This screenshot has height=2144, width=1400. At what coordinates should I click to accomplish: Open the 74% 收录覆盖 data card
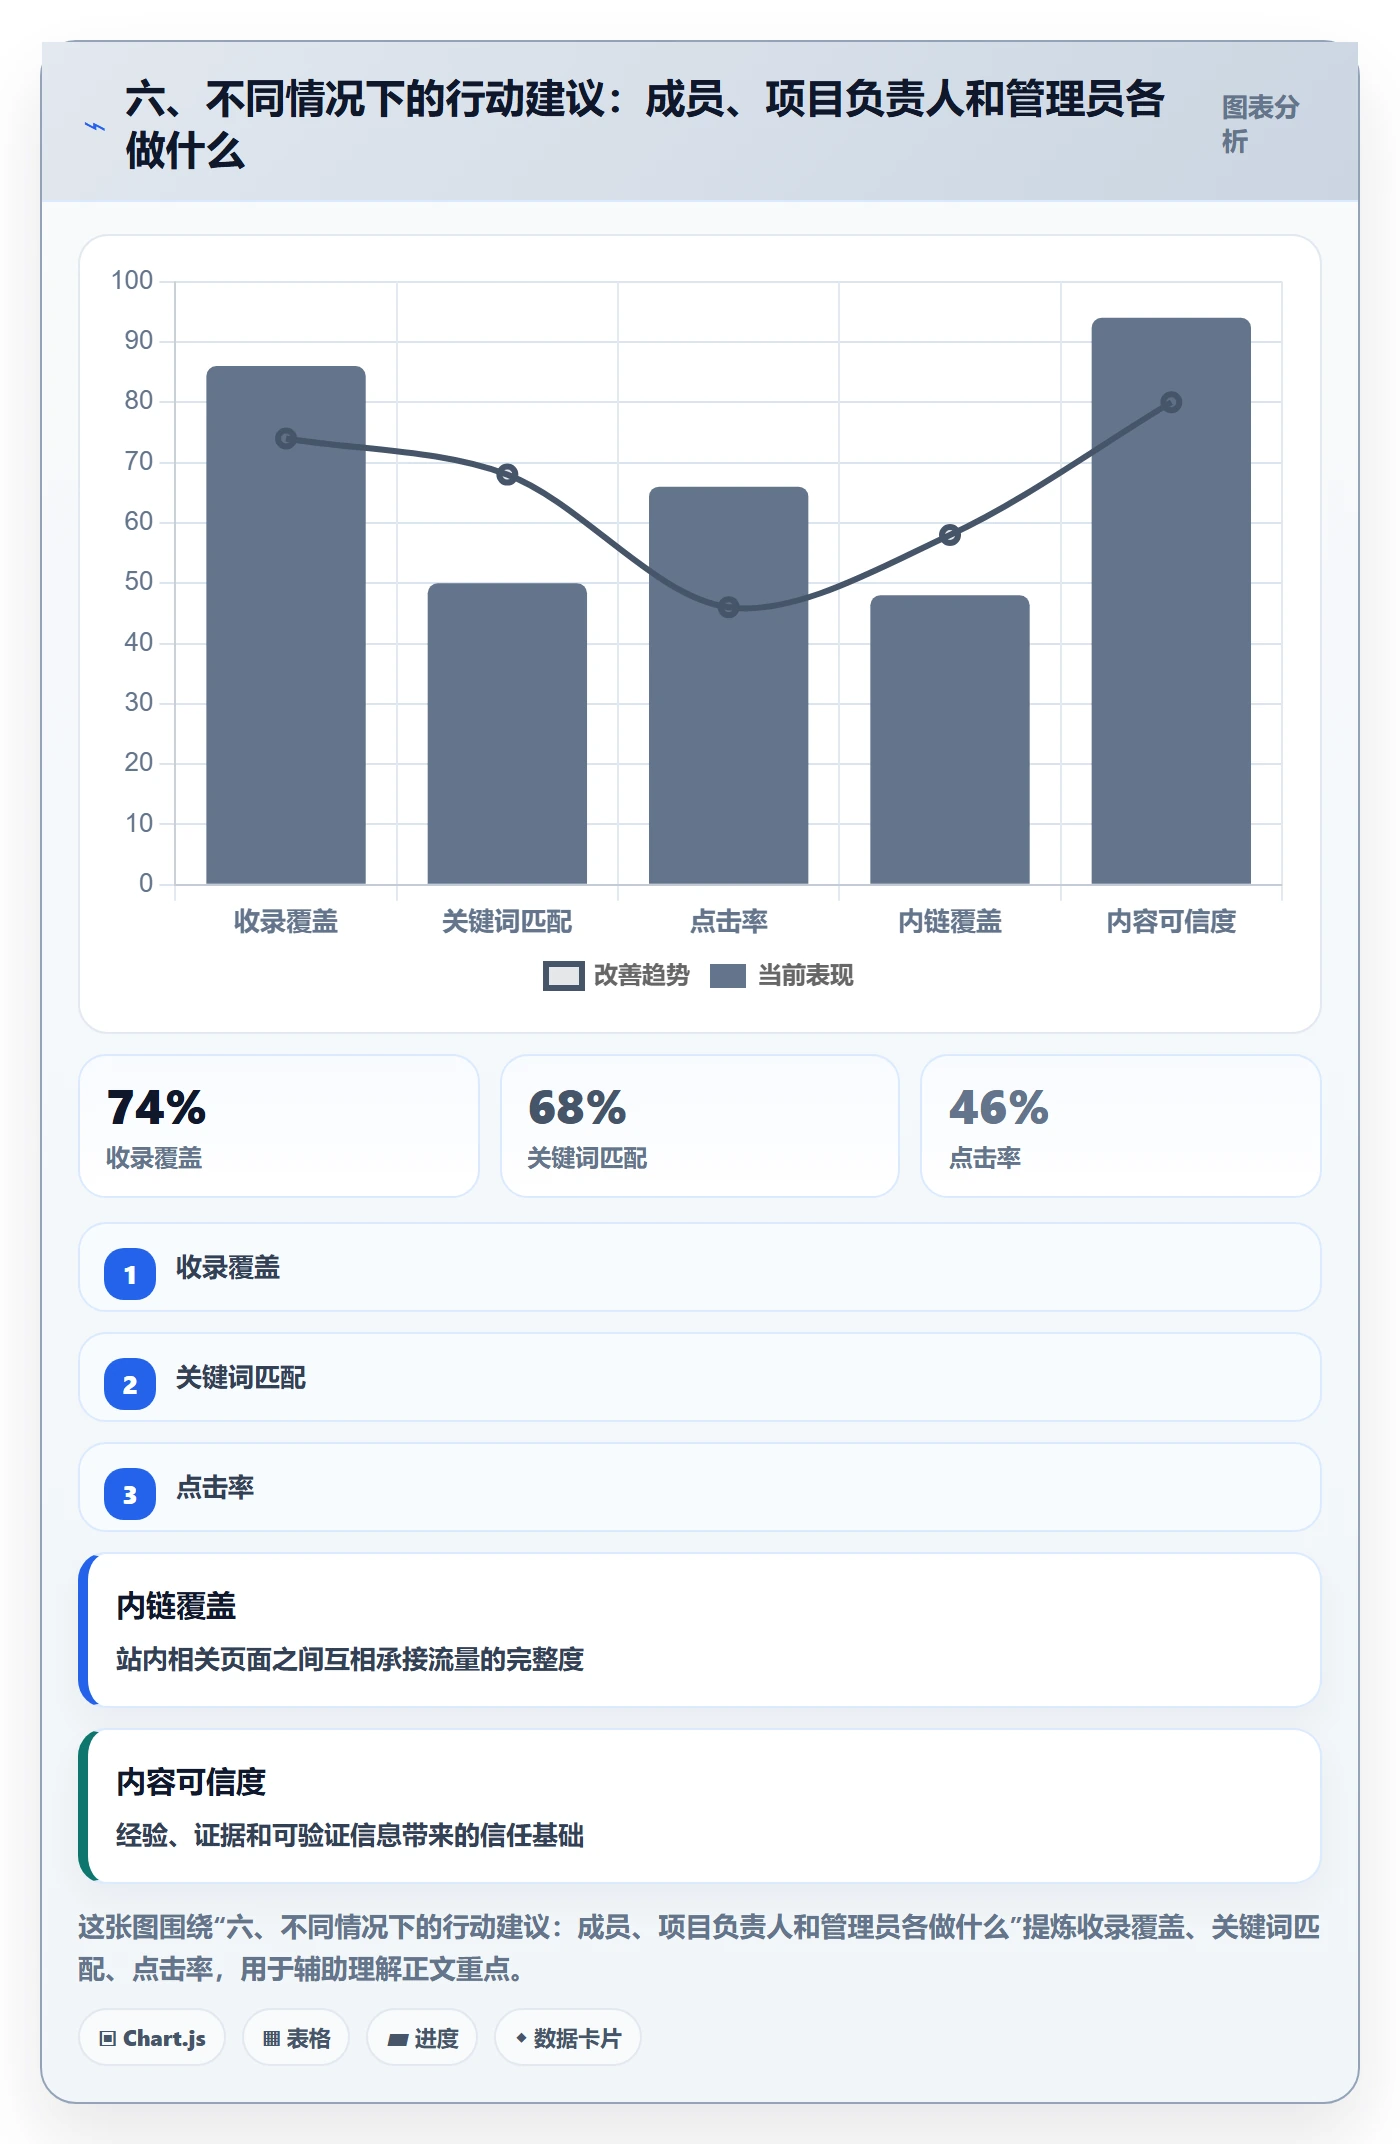[279, 1126]
